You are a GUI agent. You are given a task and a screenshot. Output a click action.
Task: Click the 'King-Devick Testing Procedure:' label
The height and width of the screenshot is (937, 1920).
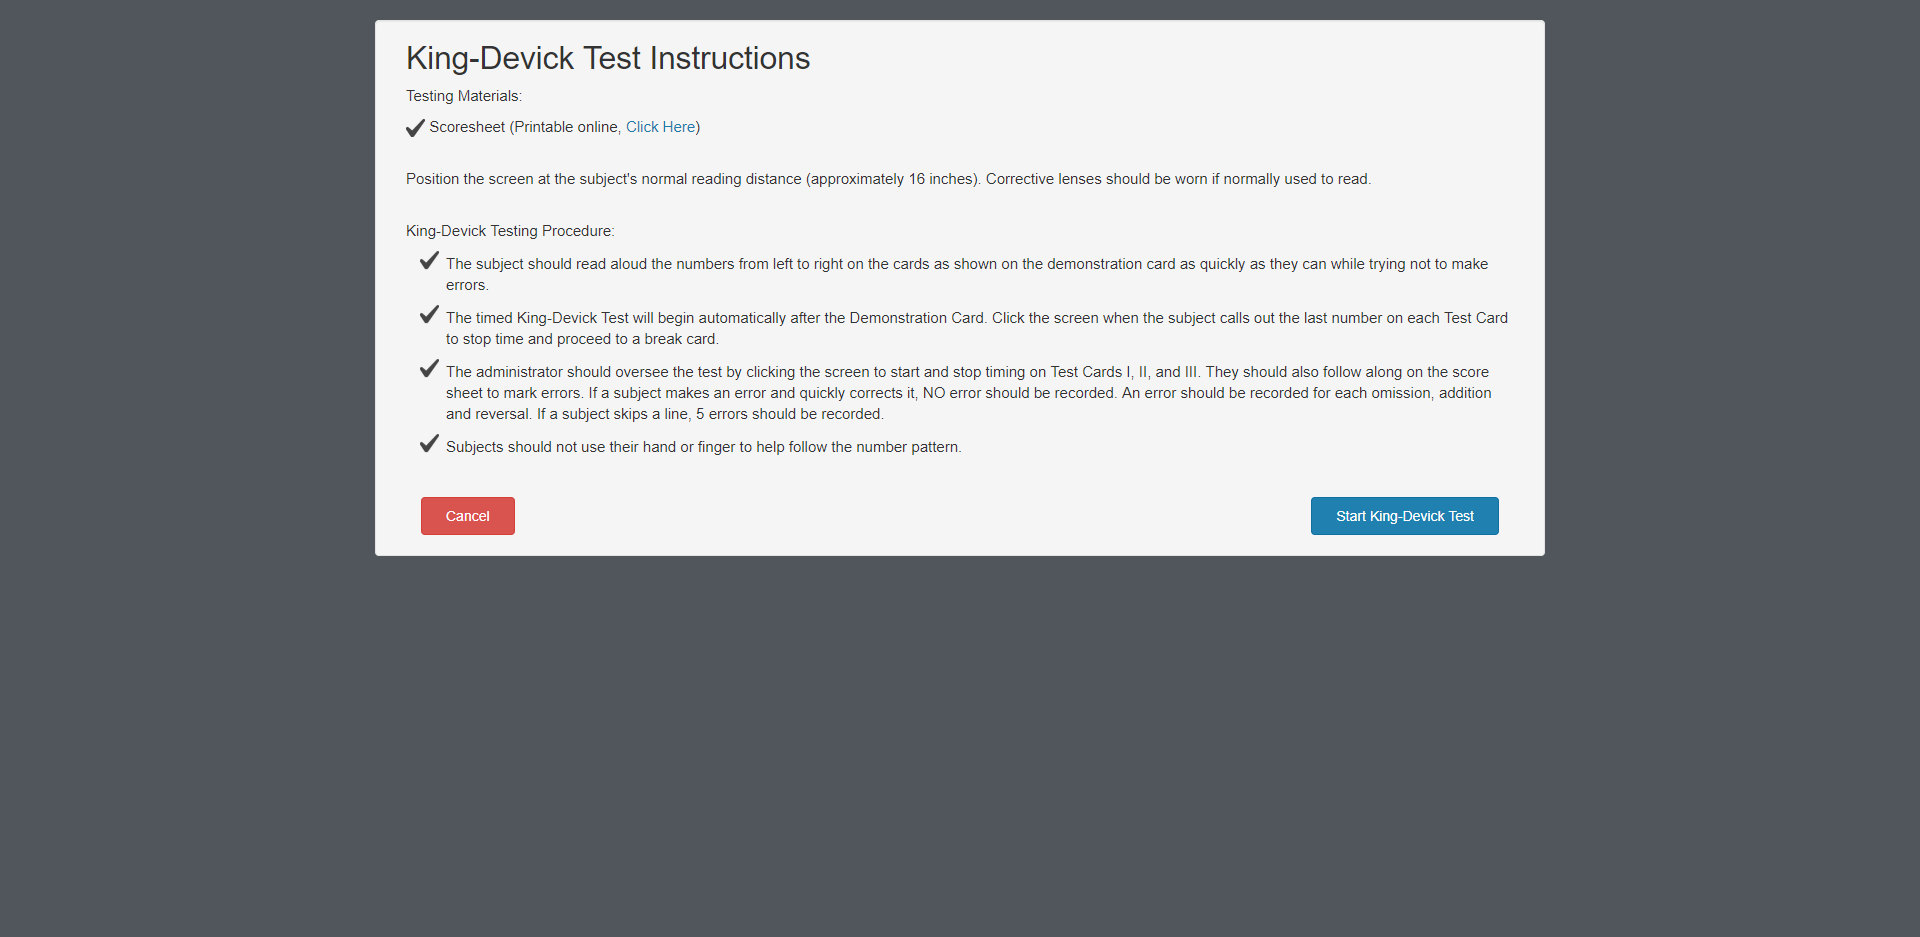click(510, 231)
